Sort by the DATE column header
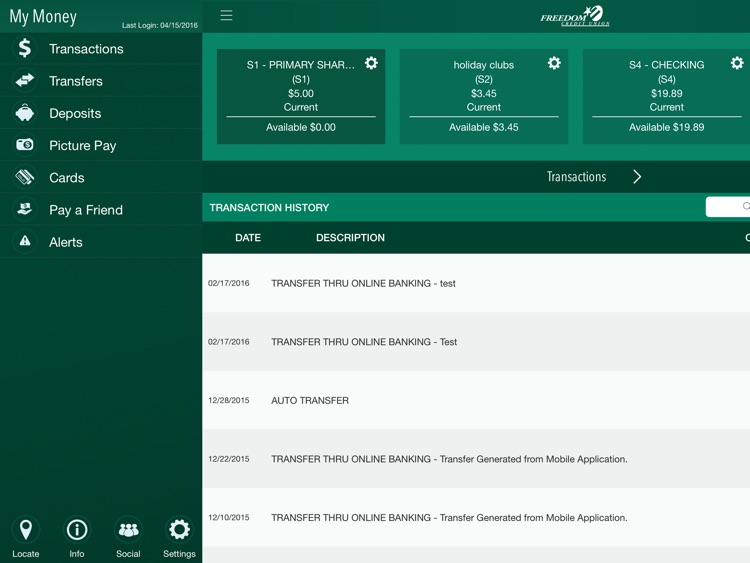The image size is (750, 563). click(248, 238)
